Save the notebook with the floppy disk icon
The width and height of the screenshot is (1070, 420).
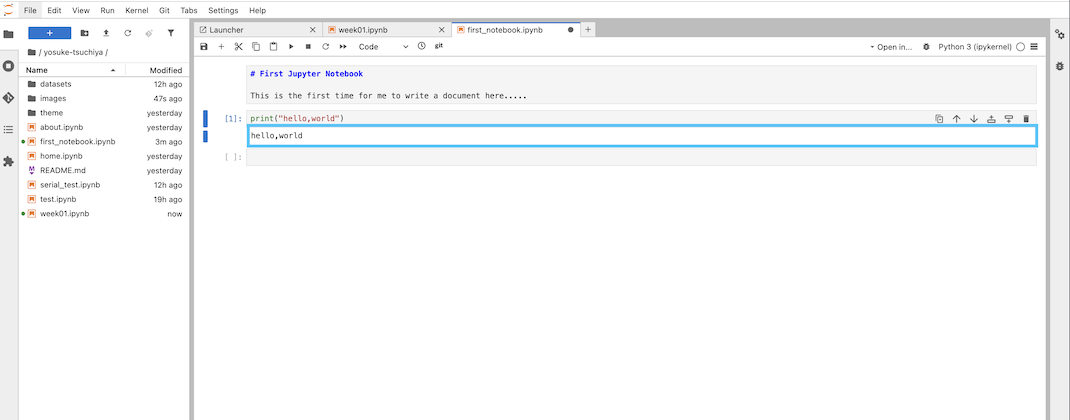click(204, 47)
